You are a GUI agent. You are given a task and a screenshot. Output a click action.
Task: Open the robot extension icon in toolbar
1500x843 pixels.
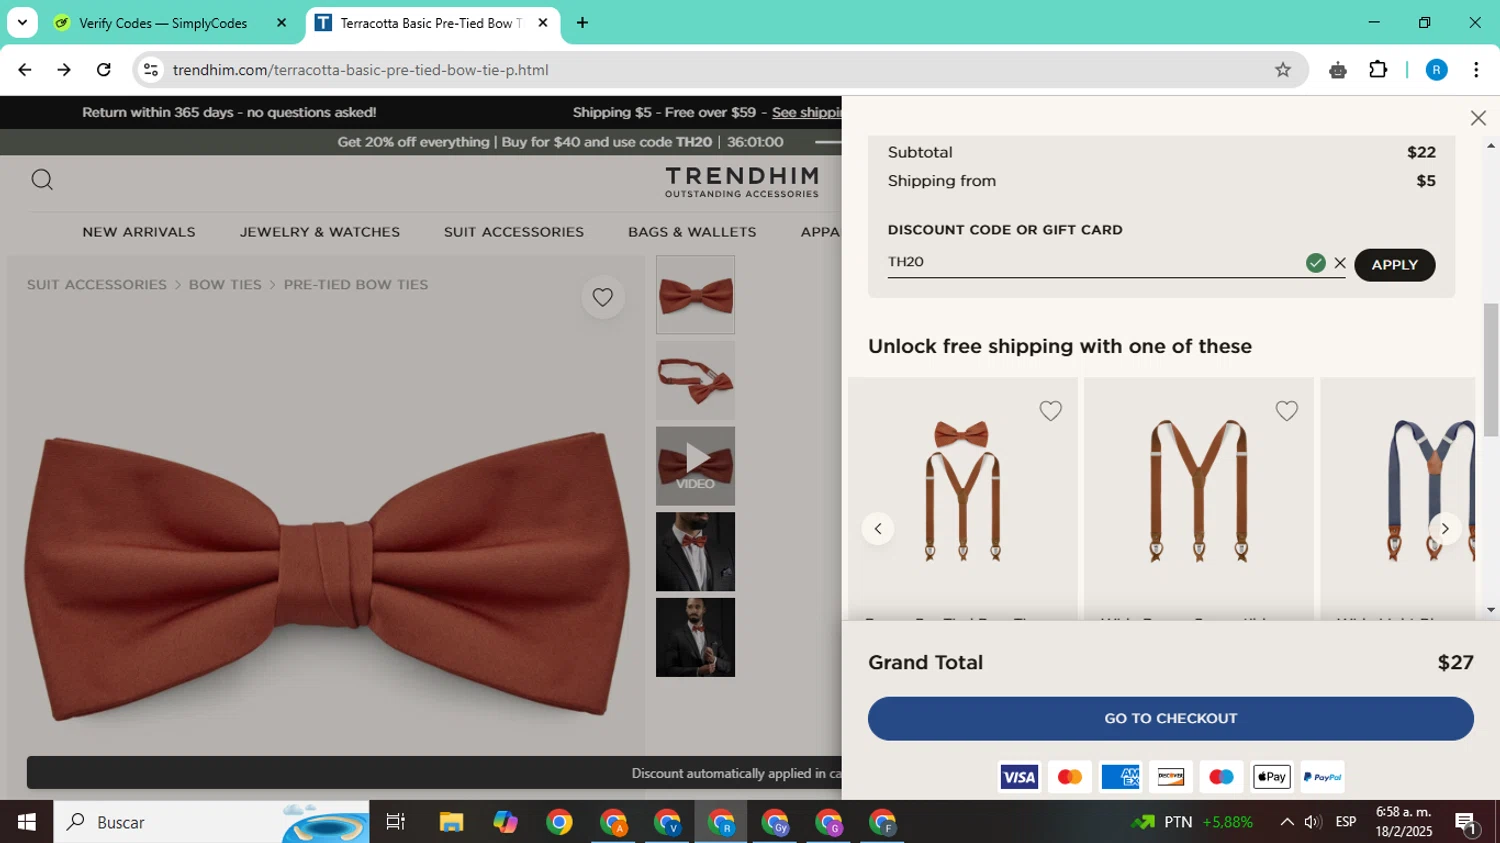tap(1338, 70)
